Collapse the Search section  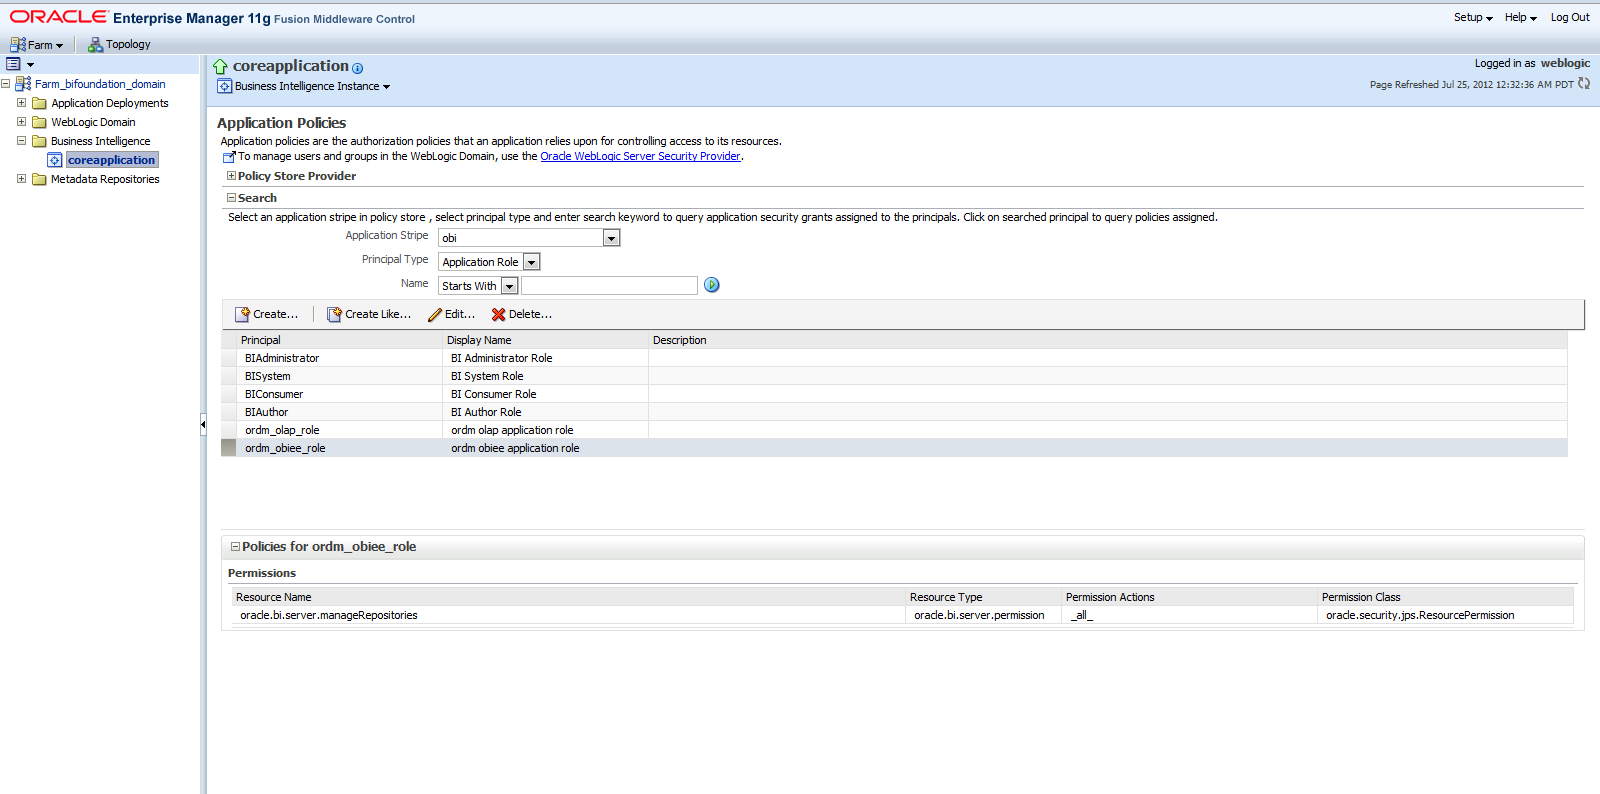231,198
